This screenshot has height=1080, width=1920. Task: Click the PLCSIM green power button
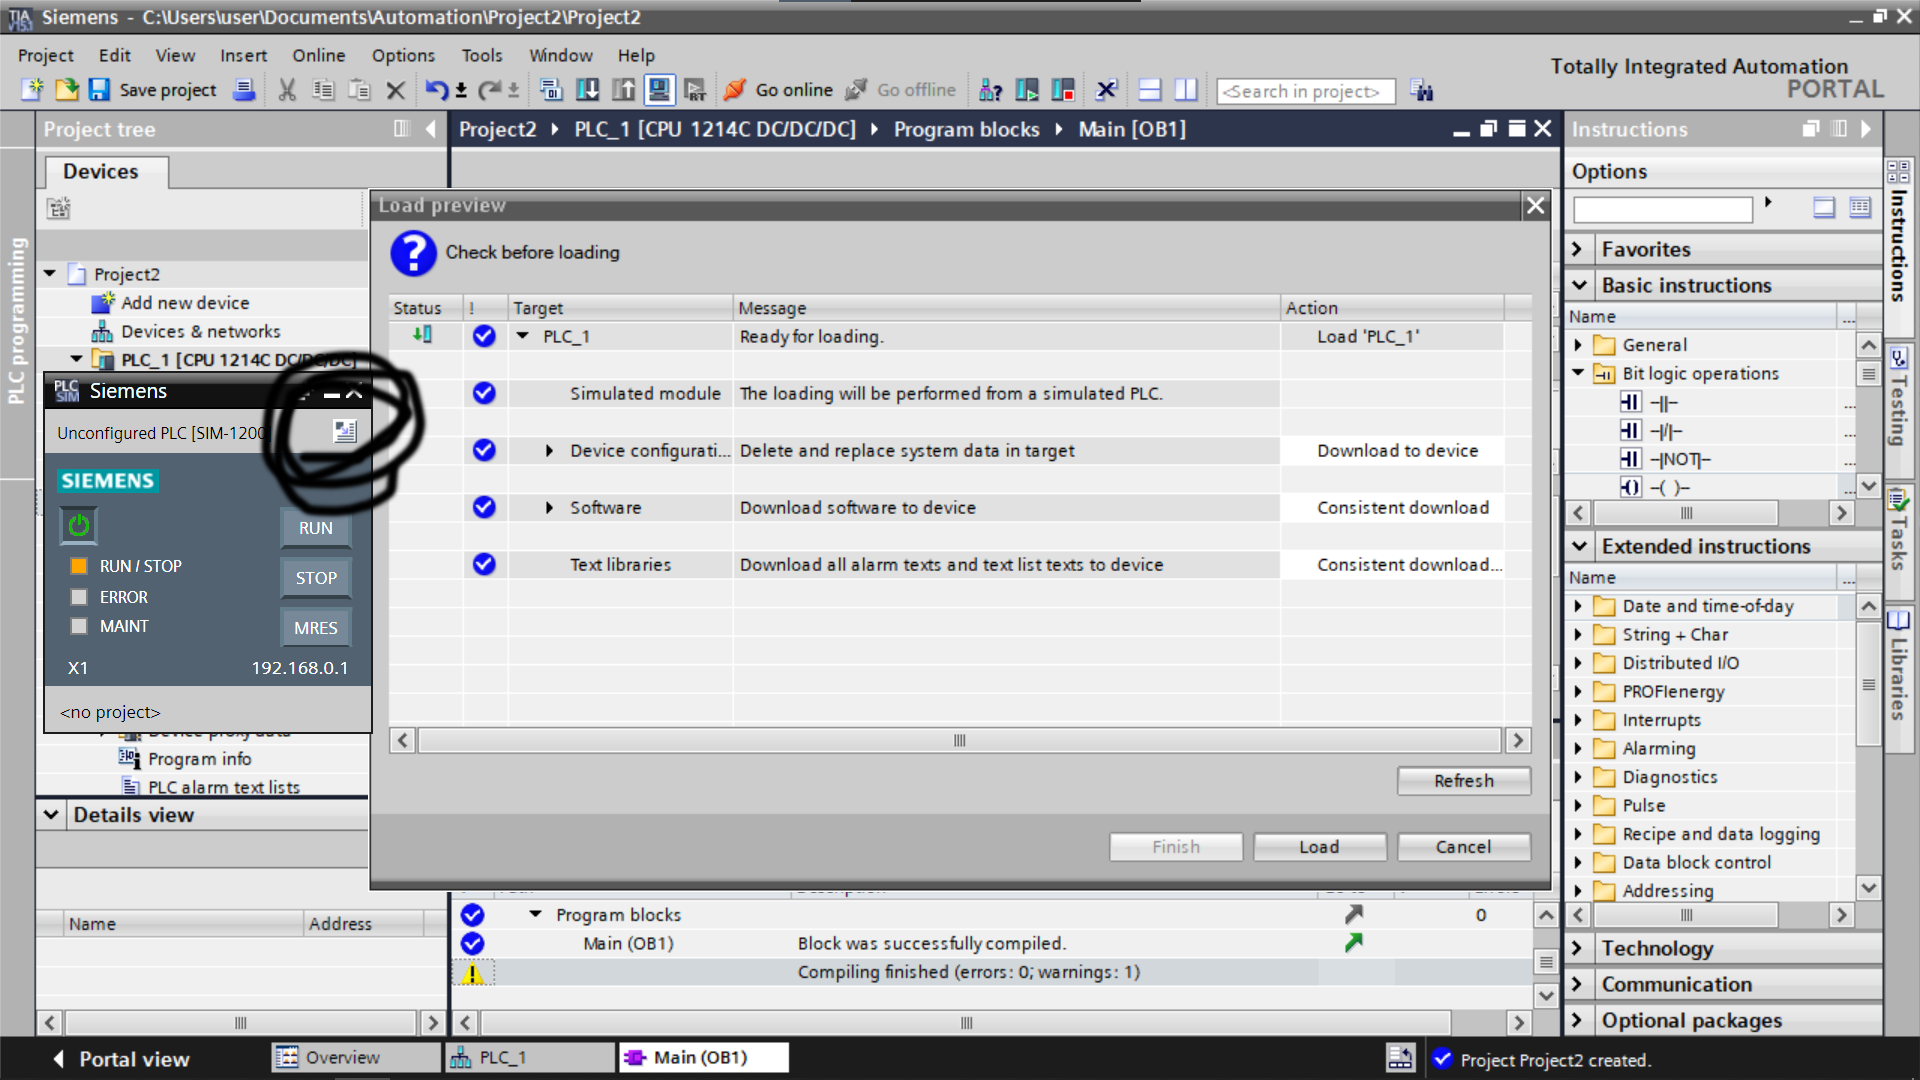click(79, 525)
